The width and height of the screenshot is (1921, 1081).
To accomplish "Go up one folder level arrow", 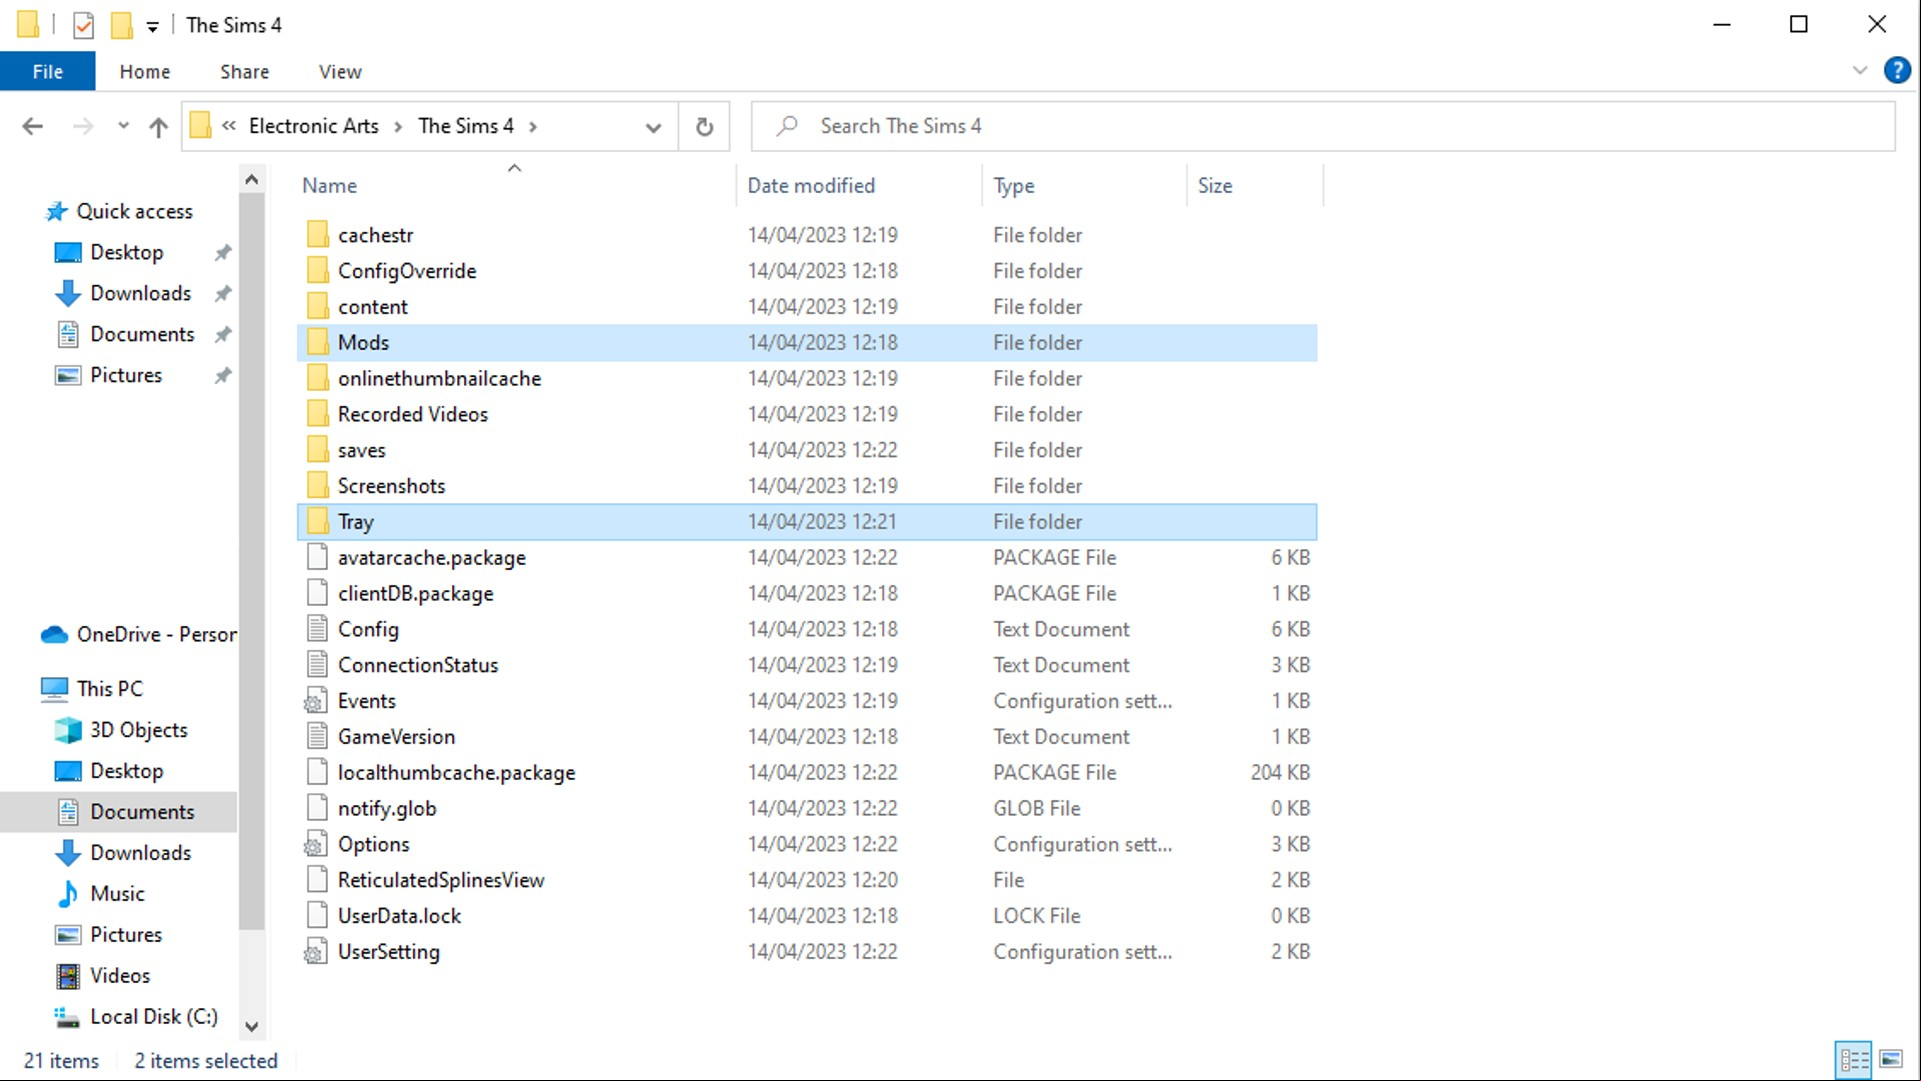I will tap(158, 126).
